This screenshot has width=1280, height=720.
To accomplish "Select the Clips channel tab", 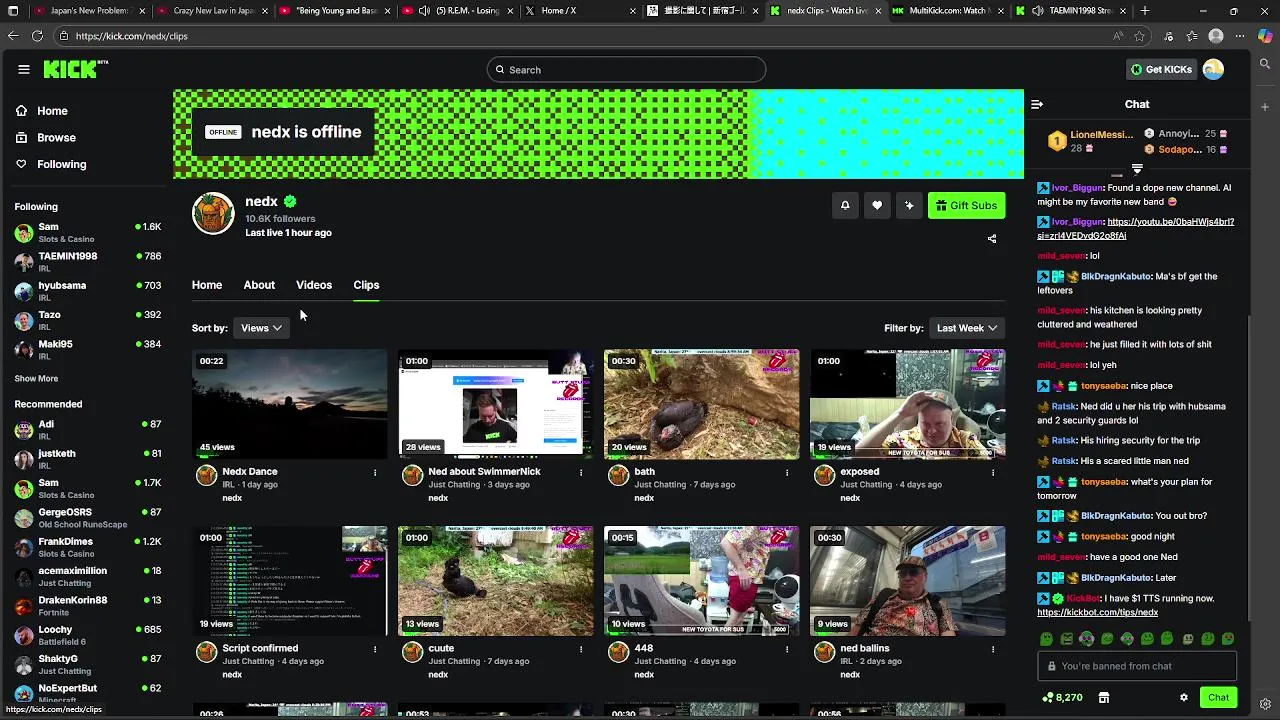I will (366, 285).
